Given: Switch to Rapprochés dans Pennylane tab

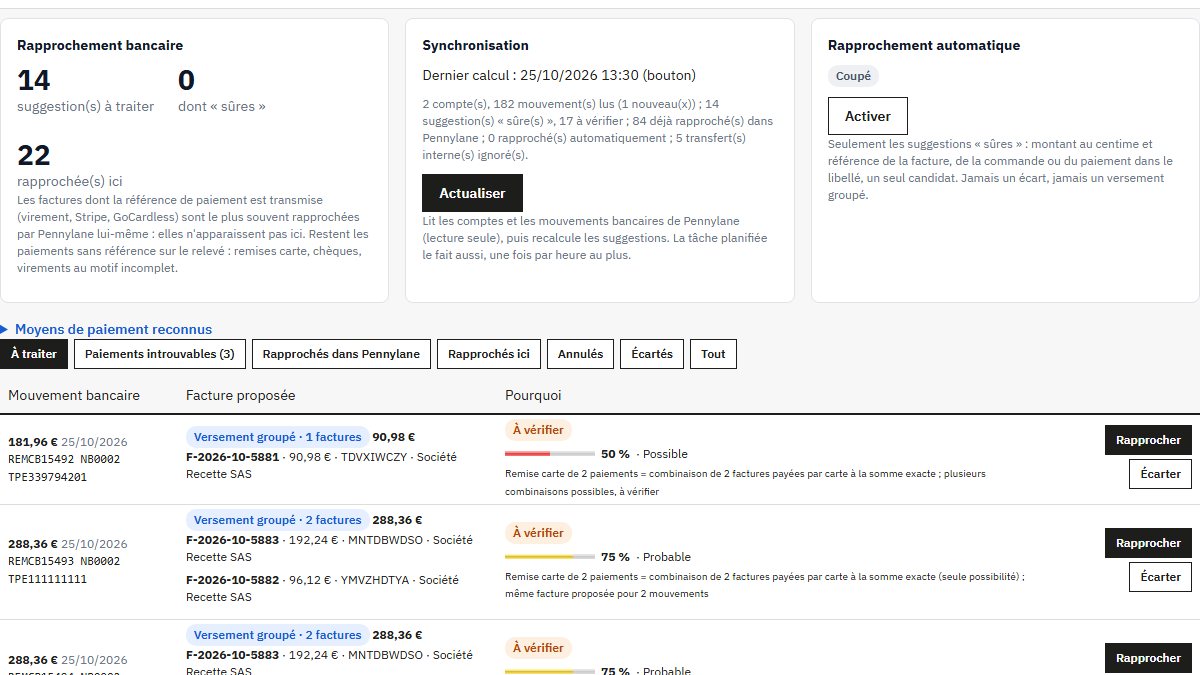Looking at the screenshot, I should 342,354.
